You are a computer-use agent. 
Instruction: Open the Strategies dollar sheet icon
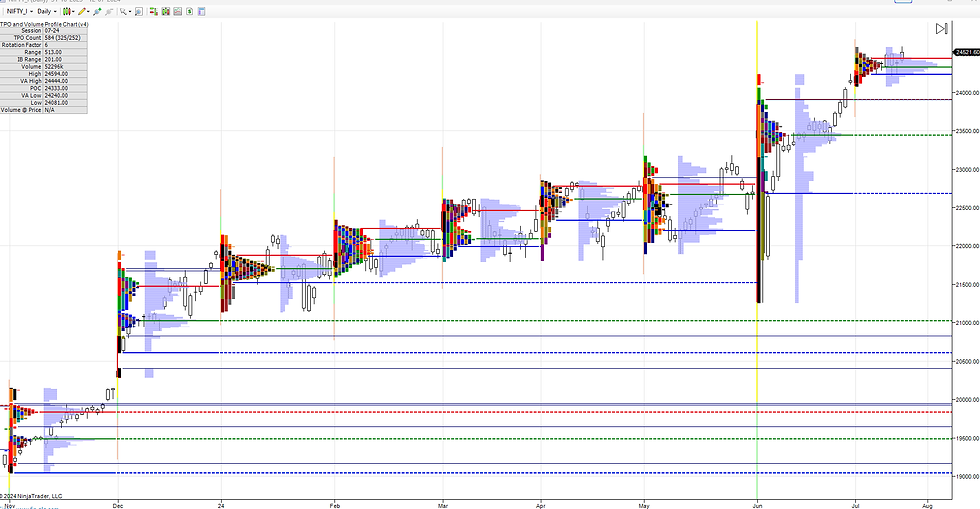189,11
